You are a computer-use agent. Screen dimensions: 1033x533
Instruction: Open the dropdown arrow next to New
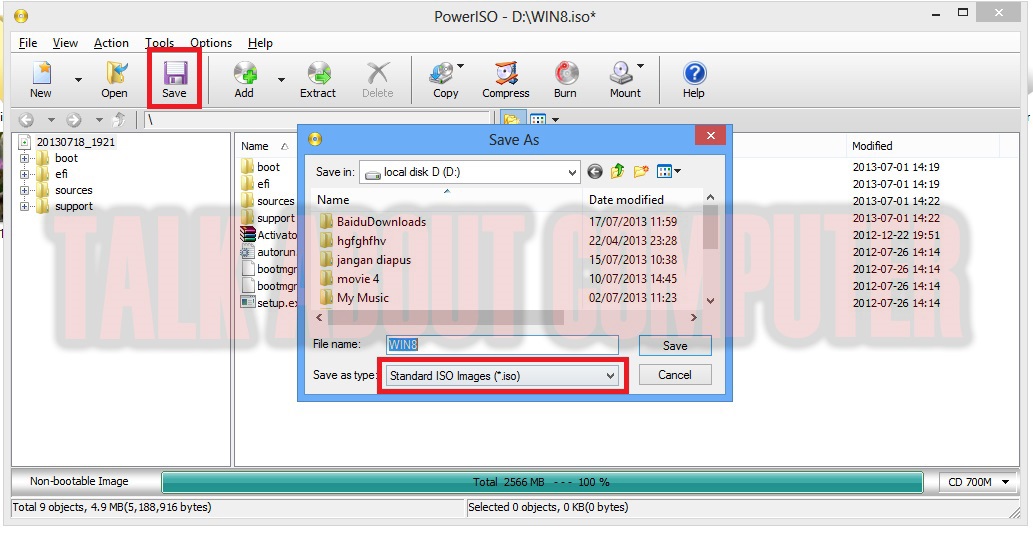click(x=78, y=80)
